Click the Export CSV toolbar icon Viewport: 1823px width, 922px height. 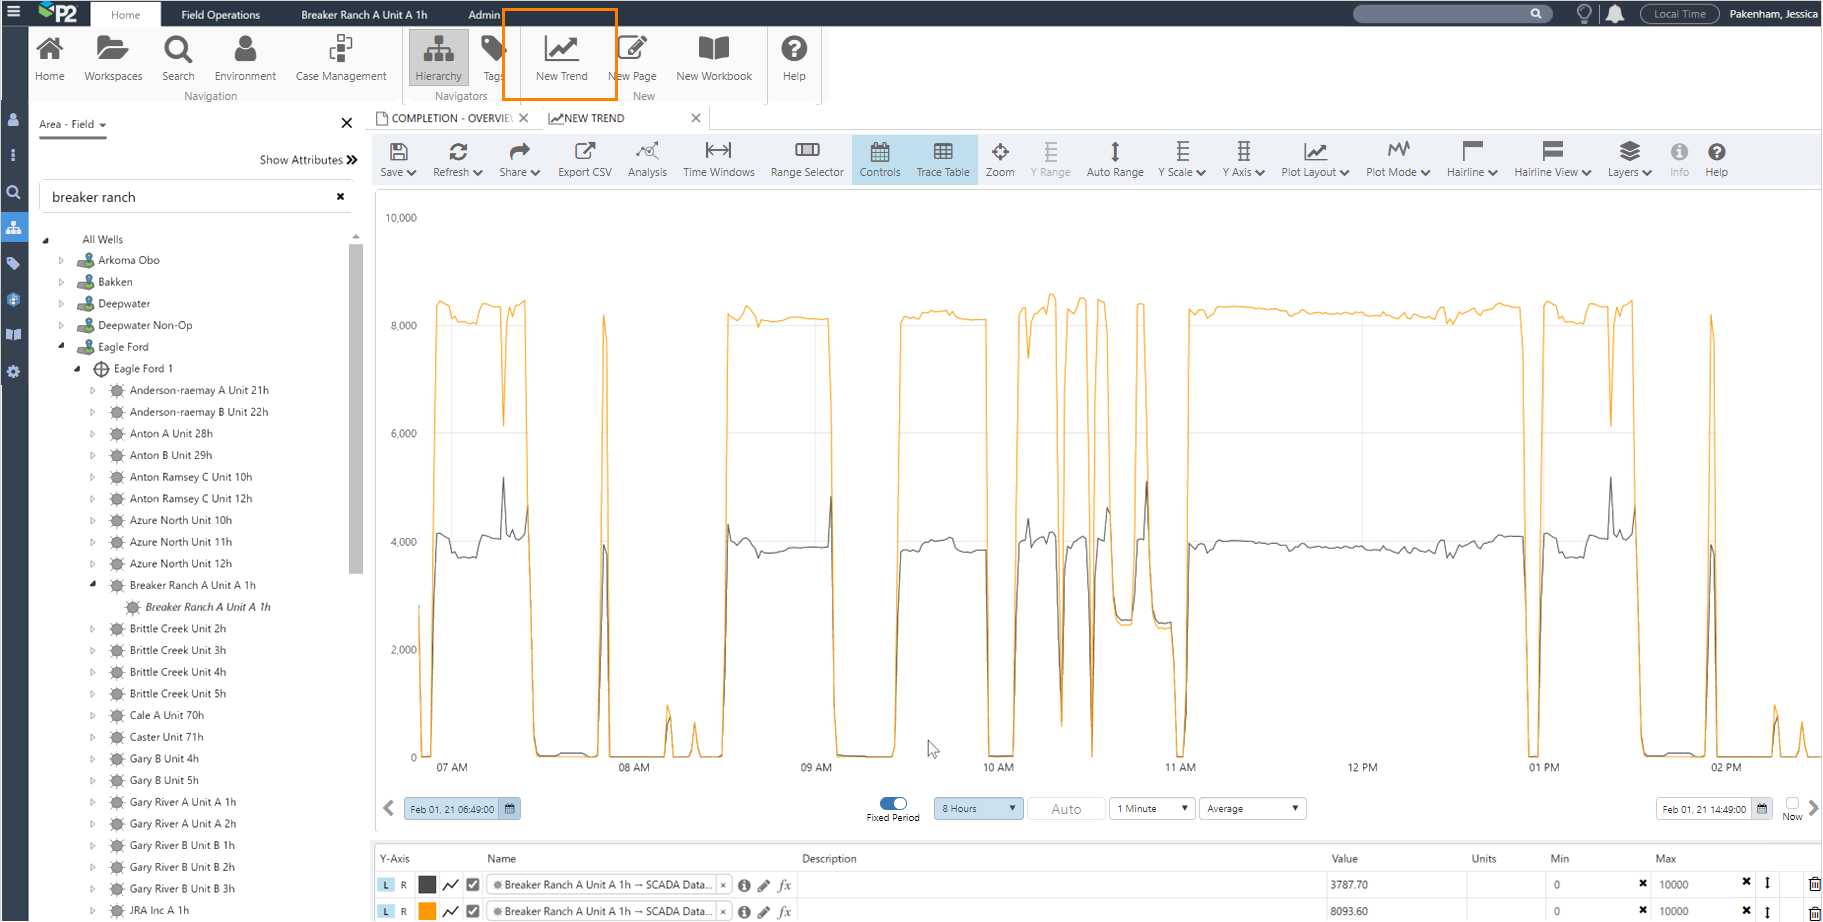pos(584,159)
